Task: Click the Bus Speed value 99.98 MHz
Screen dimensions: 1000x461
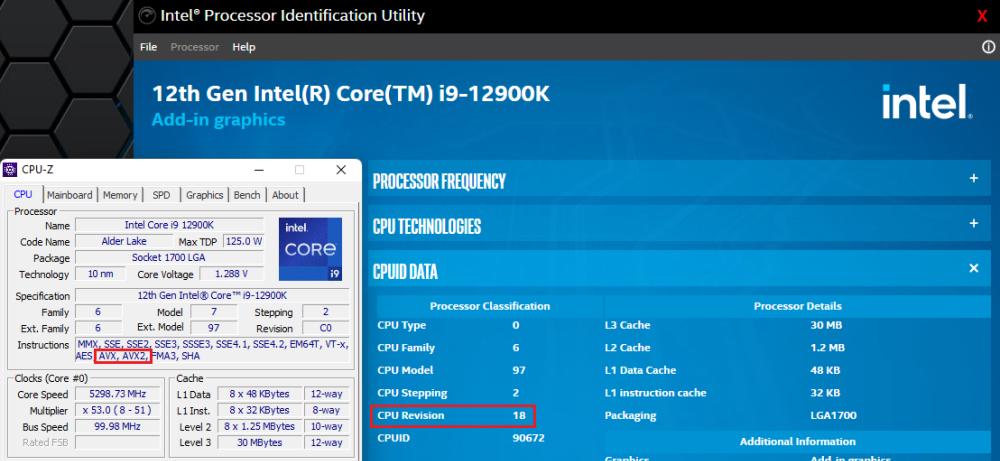Action: pos(118,426)
